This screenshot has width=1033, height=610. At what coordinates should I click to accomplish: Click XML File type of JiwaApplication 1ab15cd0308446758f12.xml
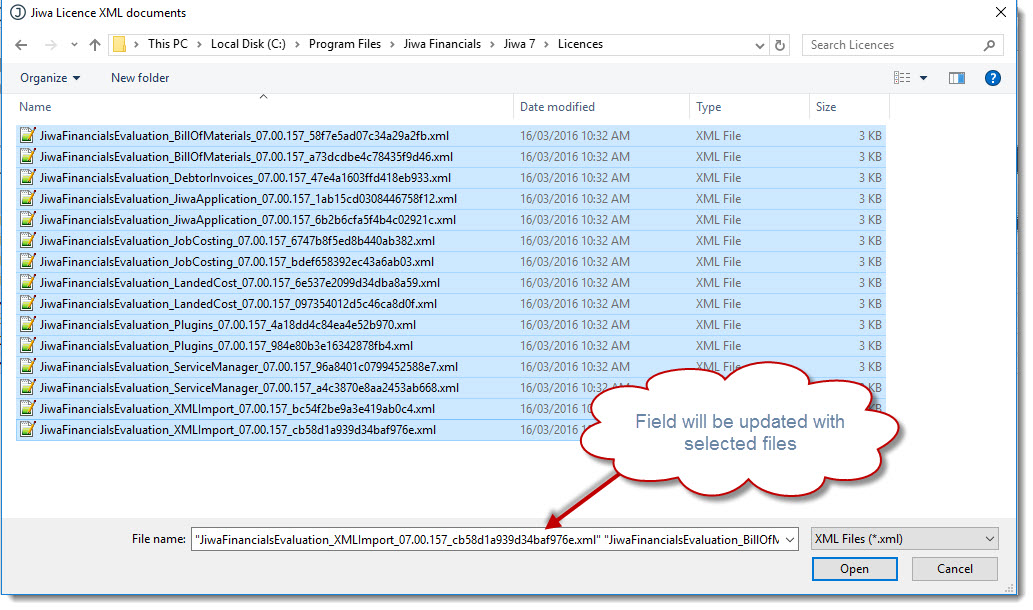(718, 199)
